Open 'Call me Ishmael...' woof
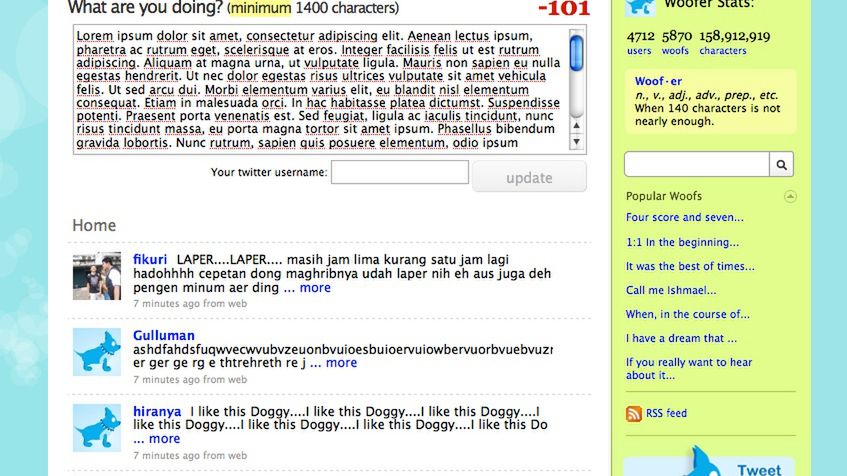Image resolution: width=847 pixels, height=476 pixels. [x=671, y=290]
